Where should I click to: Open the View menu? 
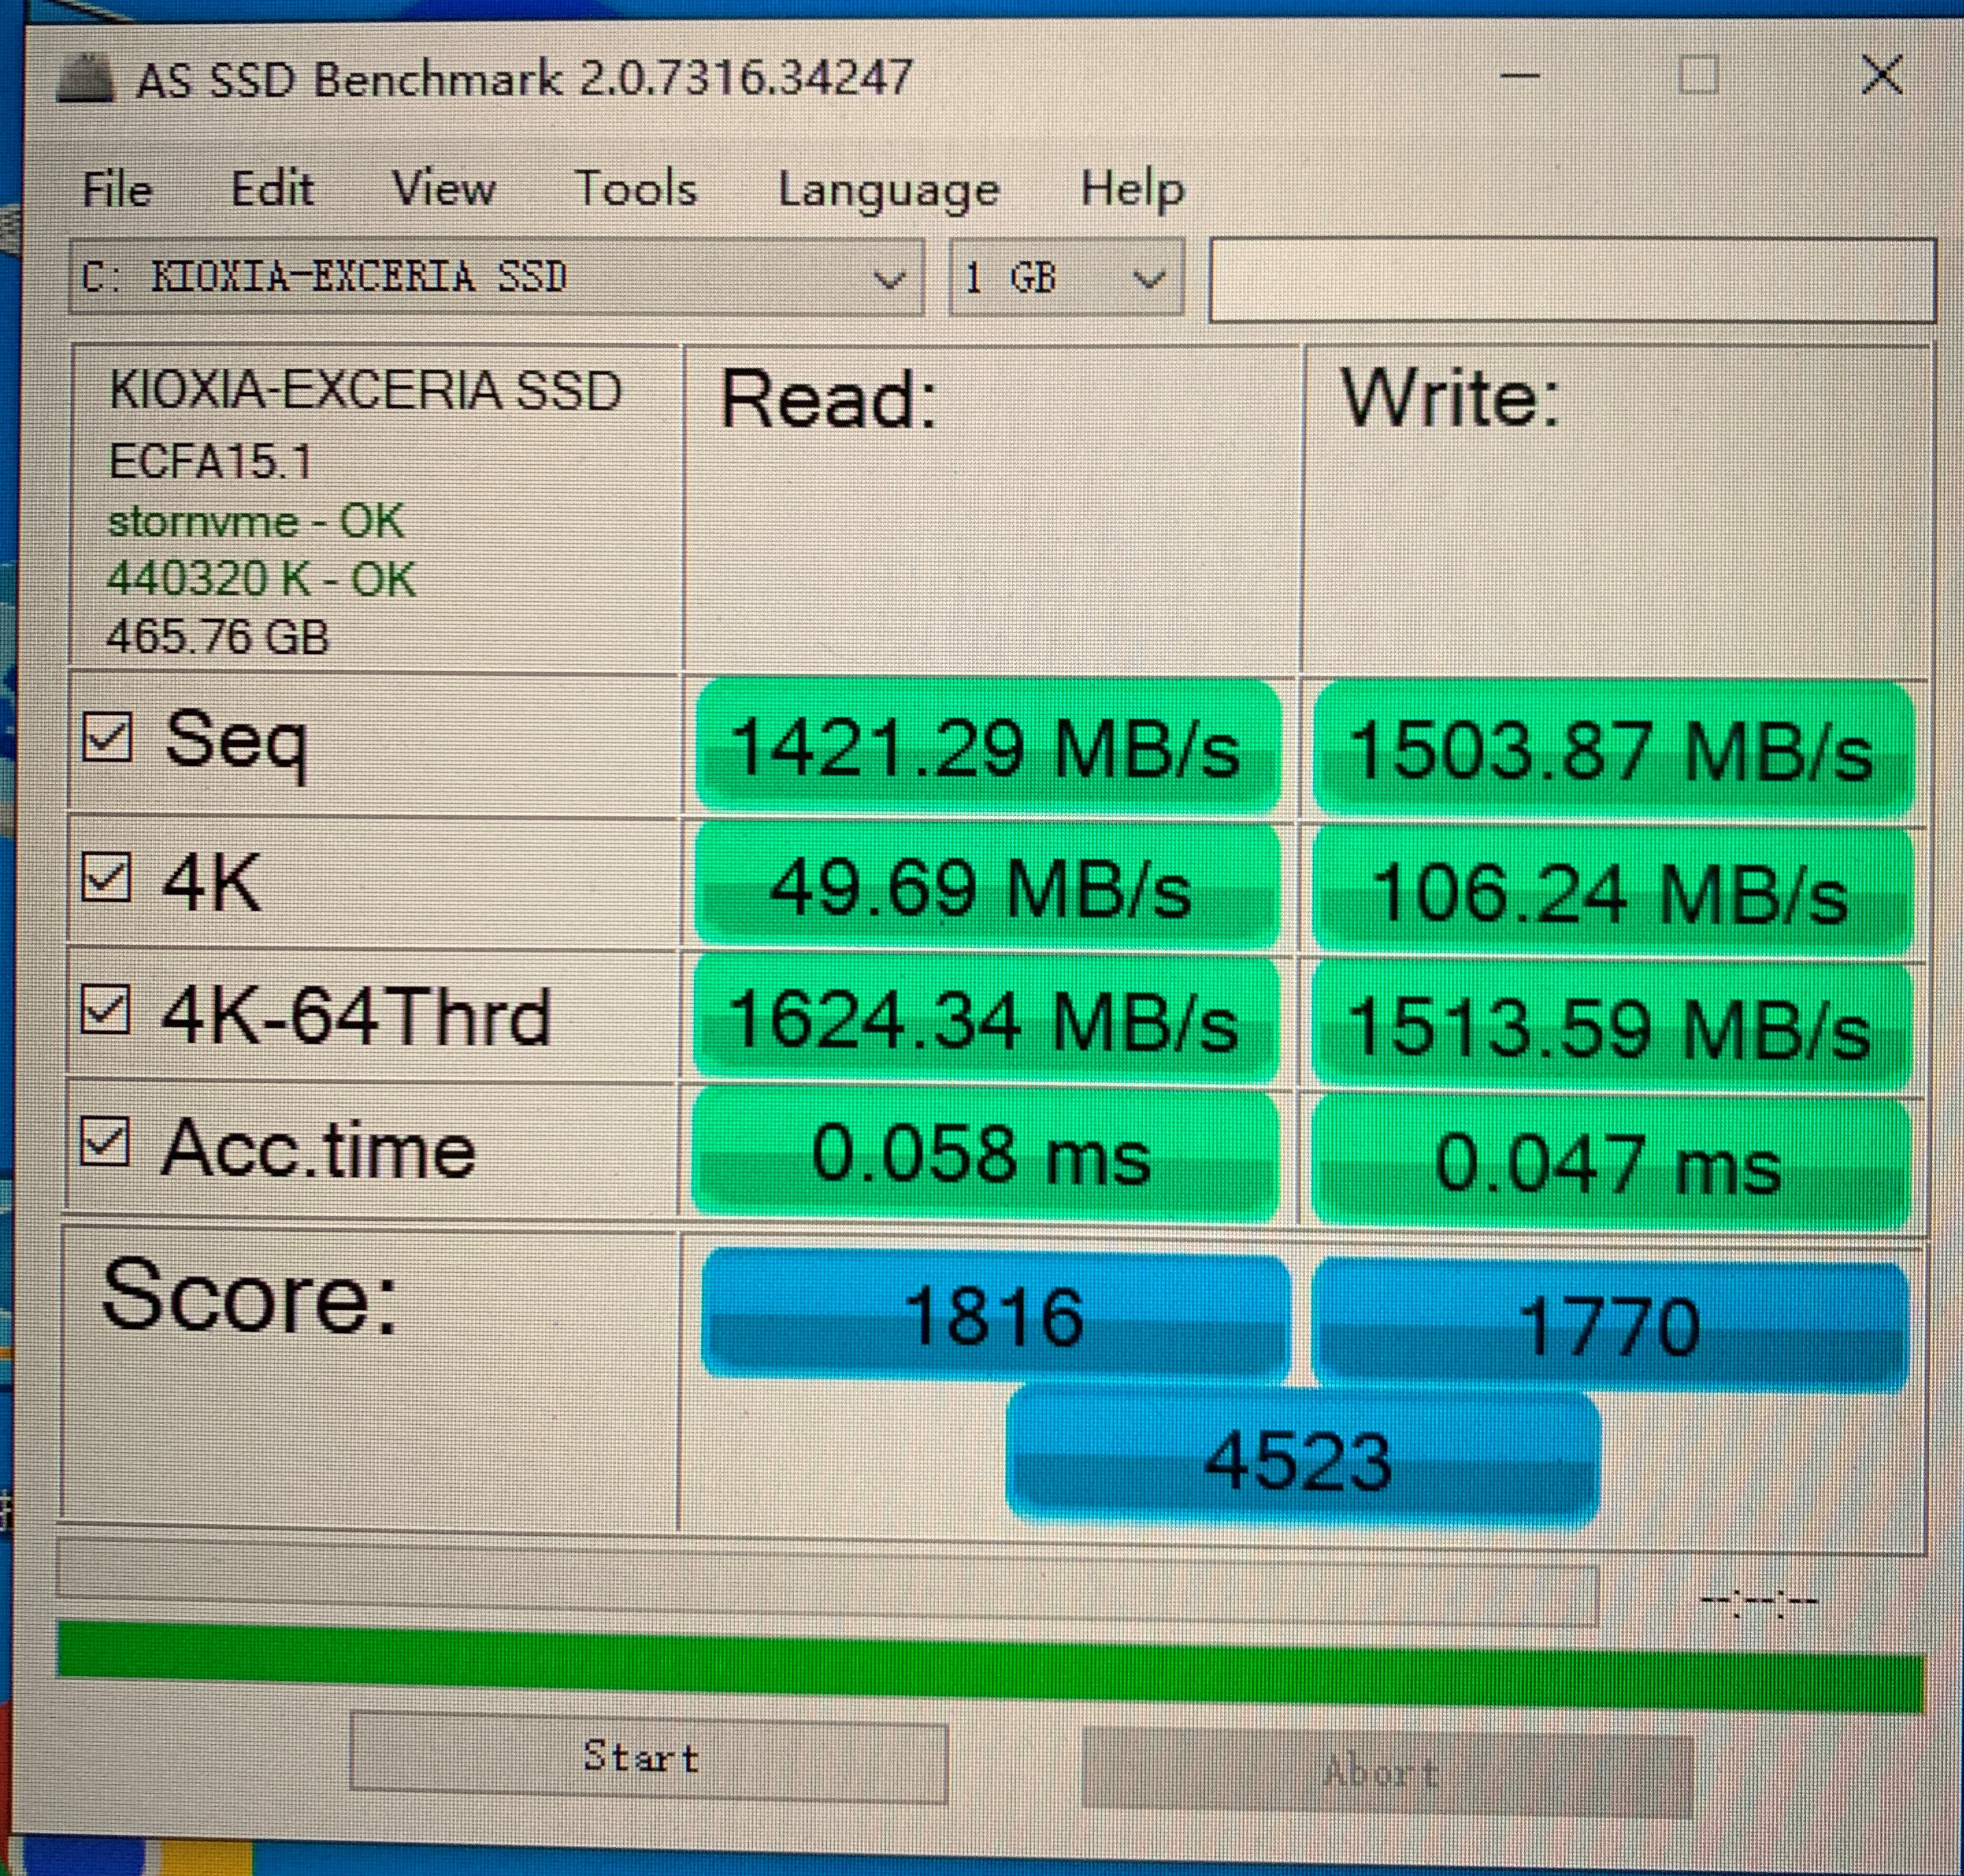tap(443, 188)
